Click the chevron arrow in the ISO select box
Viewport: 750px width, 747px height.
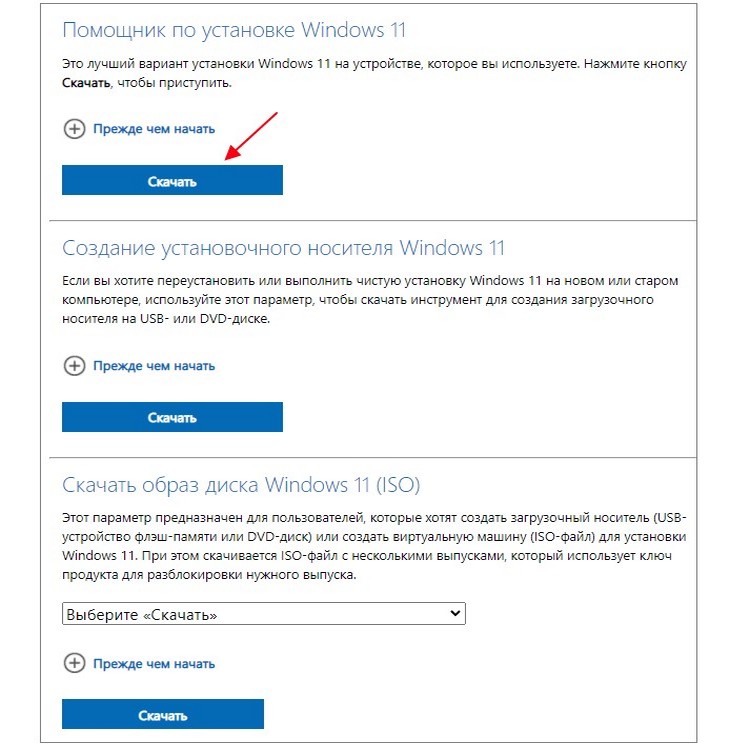coord(455,613)
